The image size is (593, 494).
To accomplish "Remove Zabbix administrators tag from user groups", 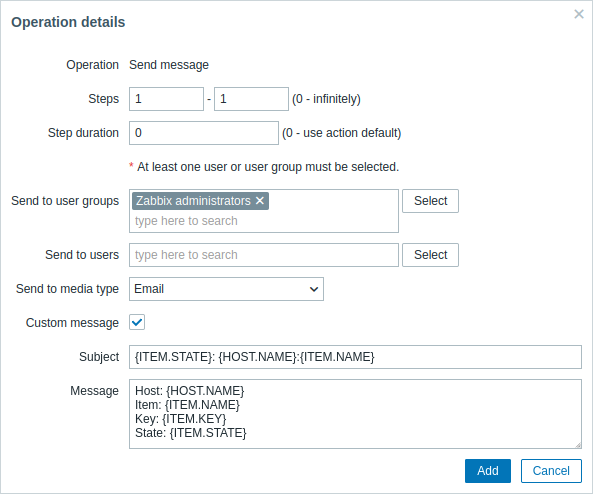I will click(x=260, y=200).
